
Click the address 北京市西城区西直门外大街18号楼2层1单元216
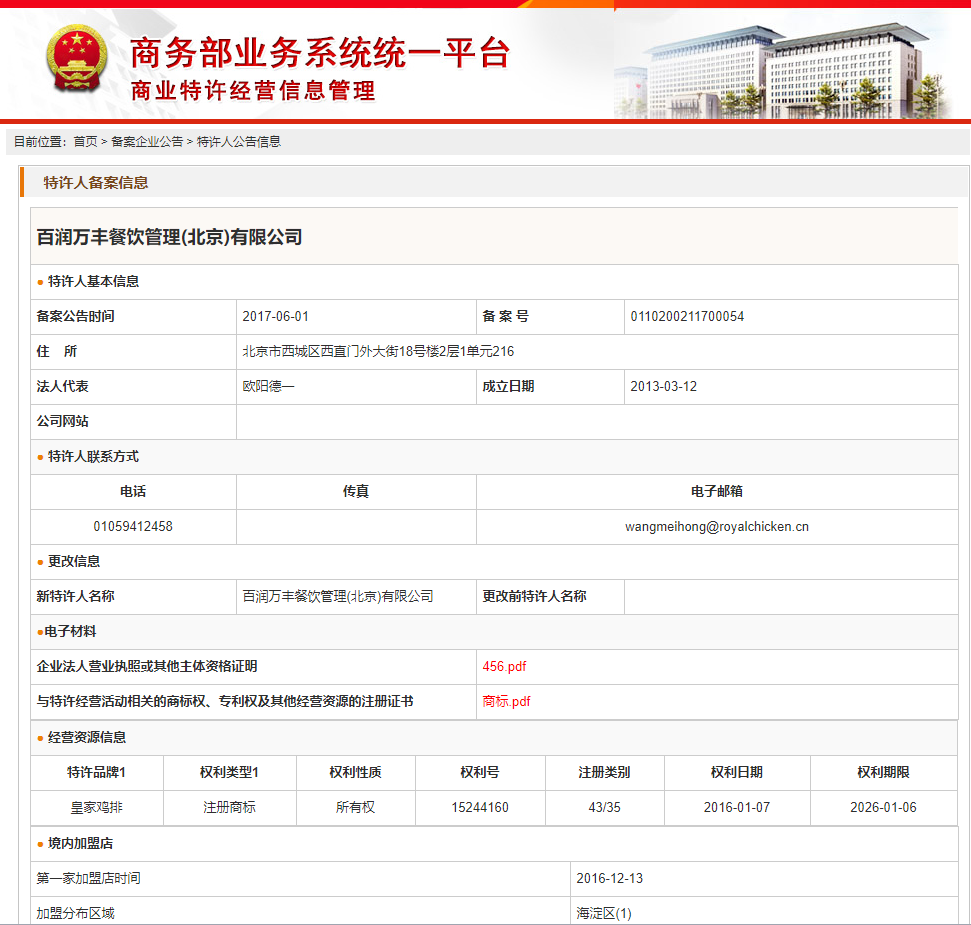pos(378,352)
